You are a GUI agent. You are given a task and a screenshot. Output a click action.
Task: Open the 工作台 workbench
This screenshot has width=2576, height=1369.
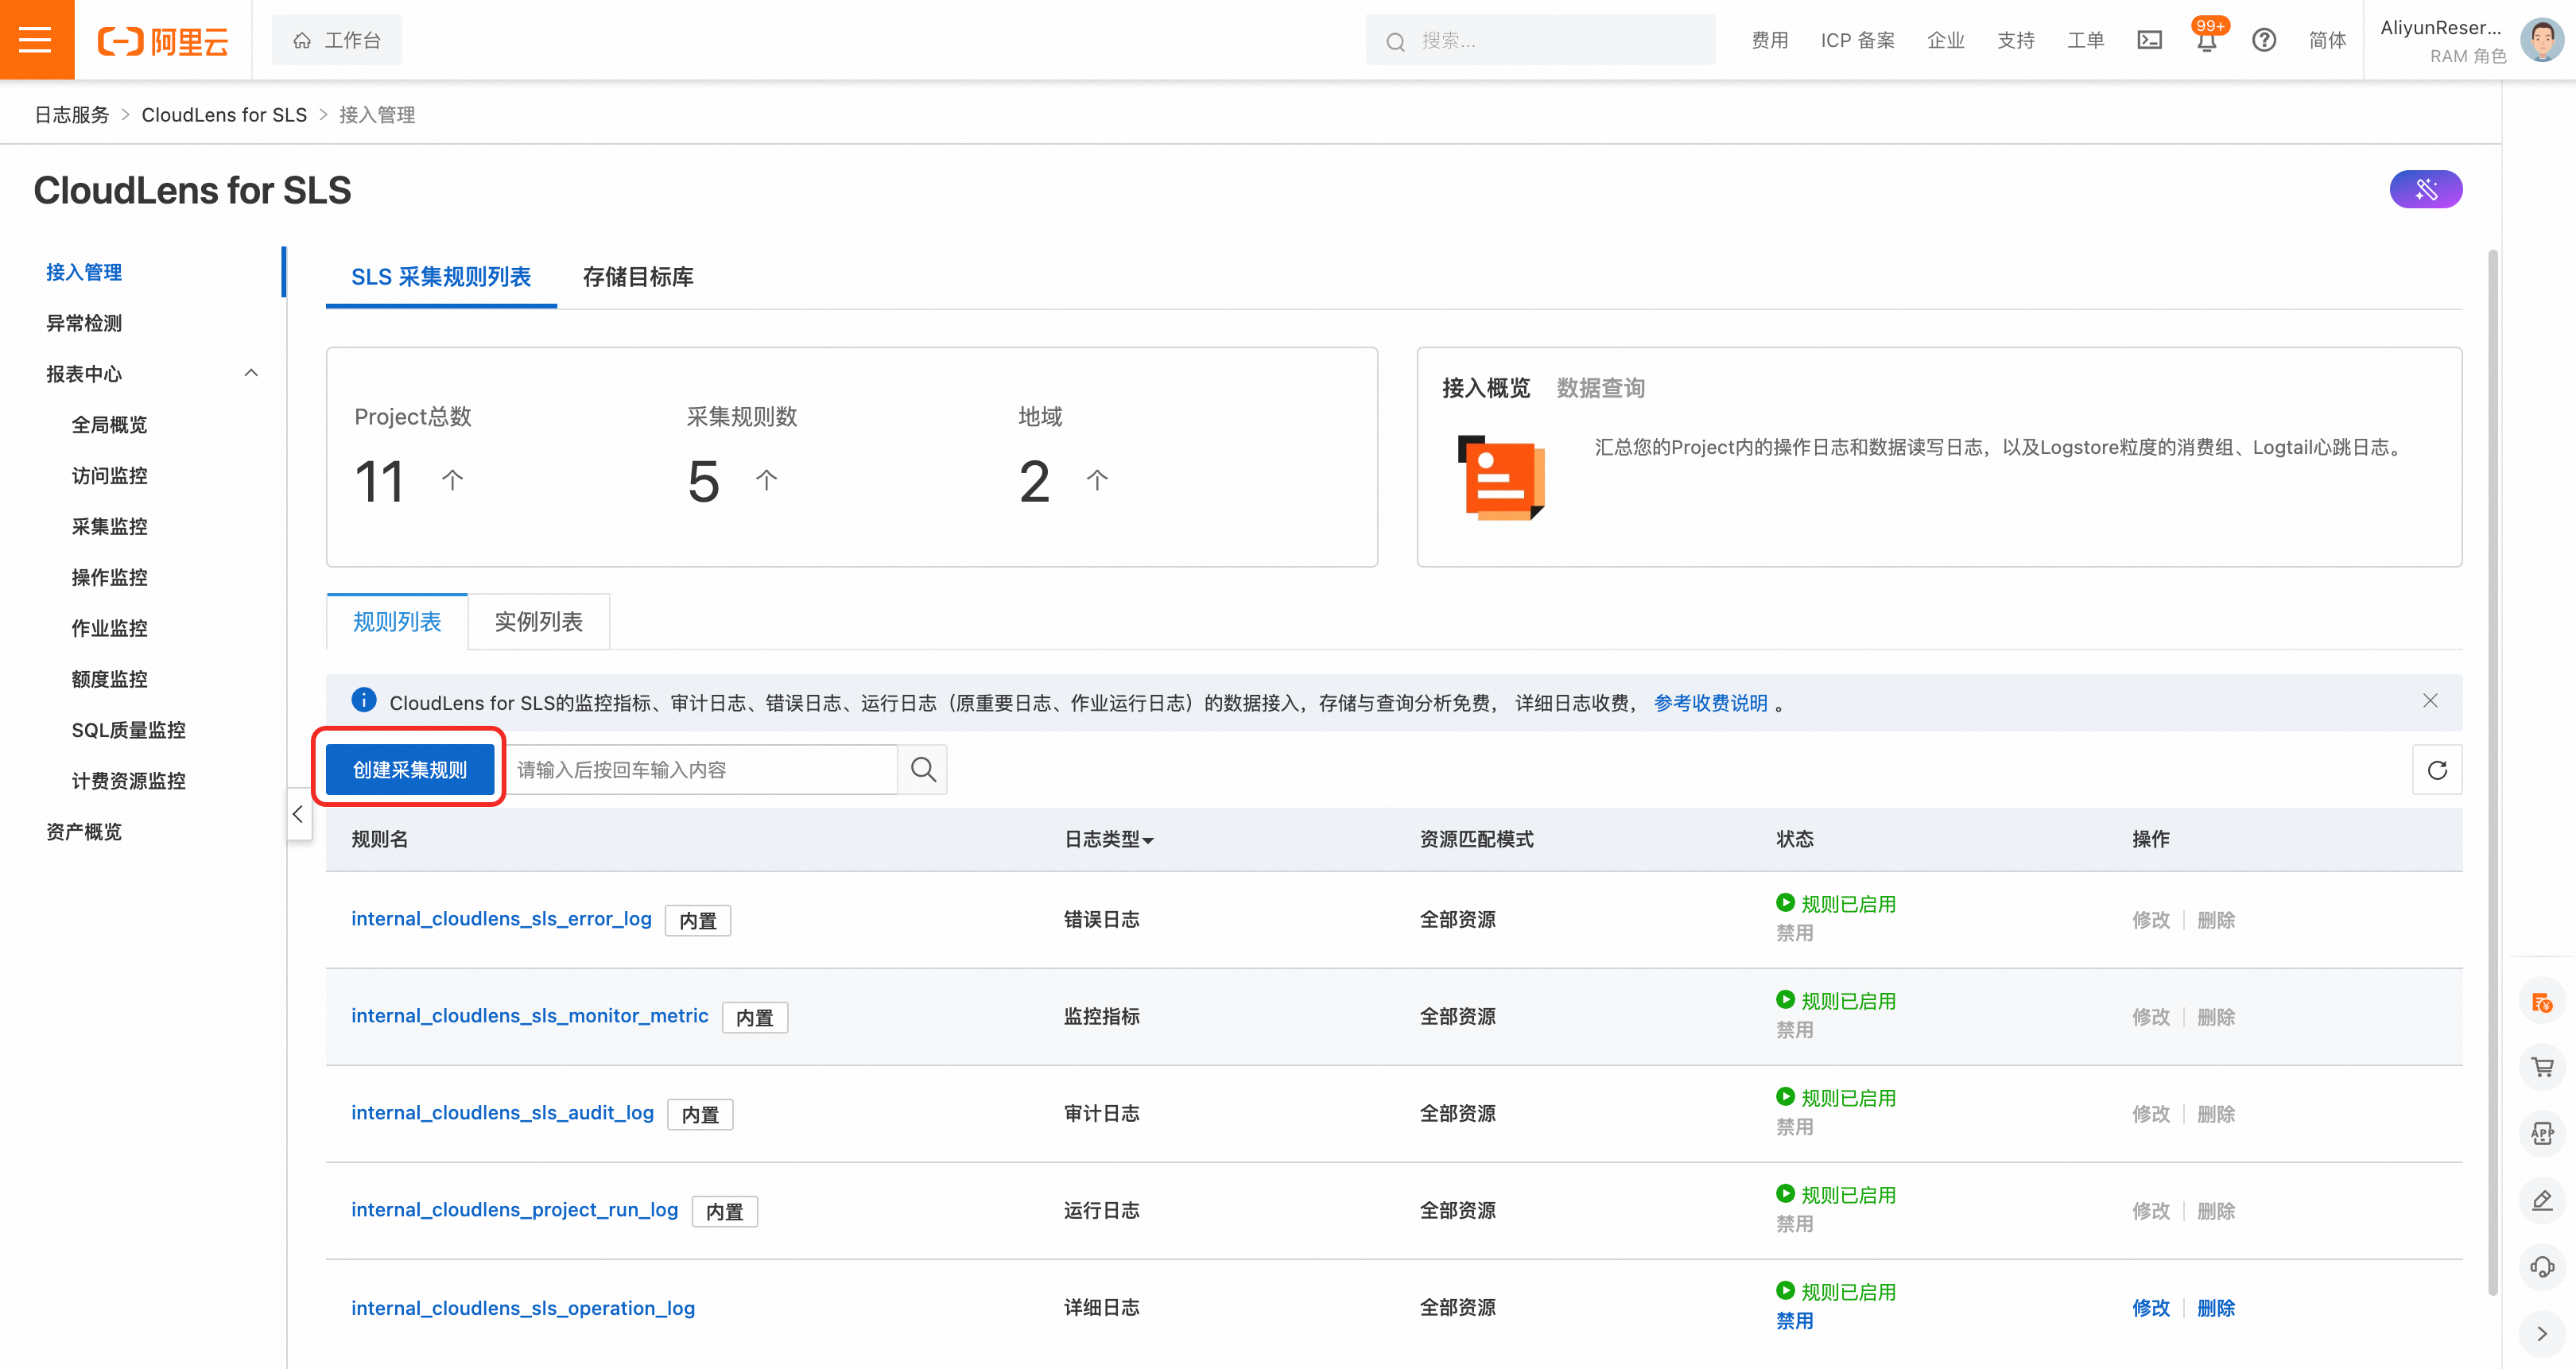click(337, 40)
